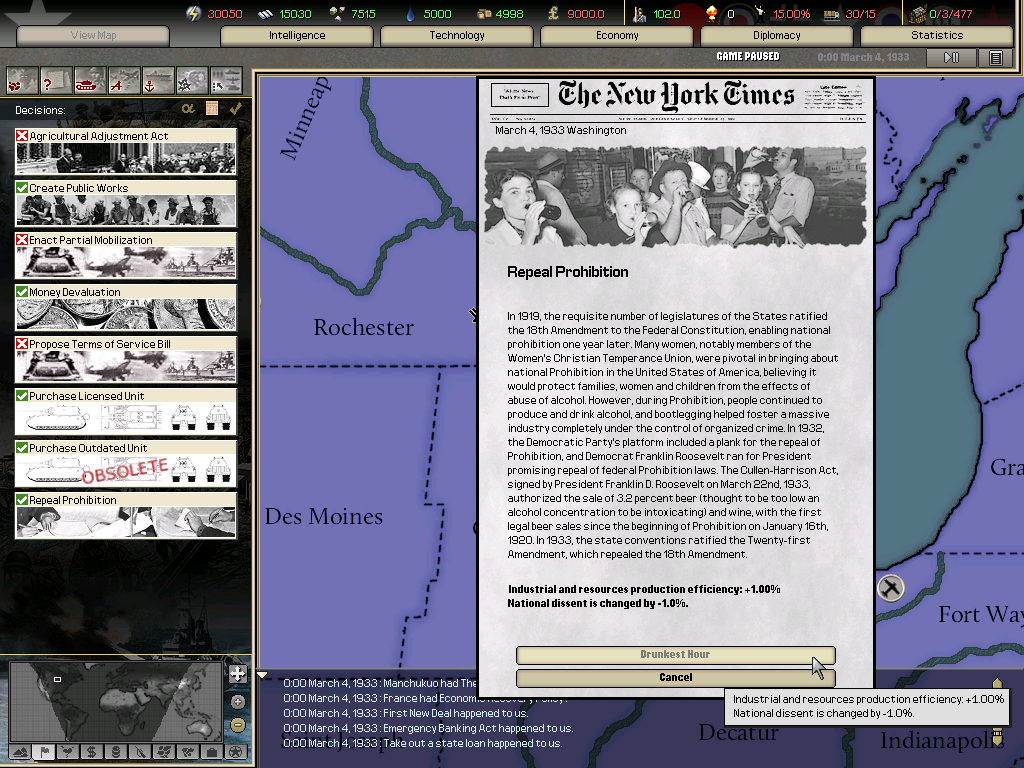
Task: Sort decisions alphabetically with alpha icon
Action: [188, 108]
